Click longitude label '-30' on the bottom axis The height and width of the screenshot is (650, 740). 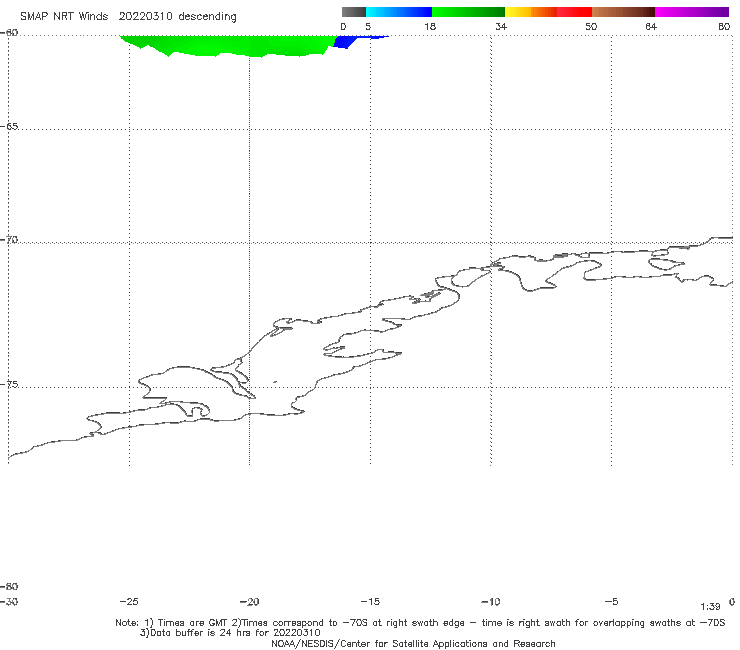point(9,602)
